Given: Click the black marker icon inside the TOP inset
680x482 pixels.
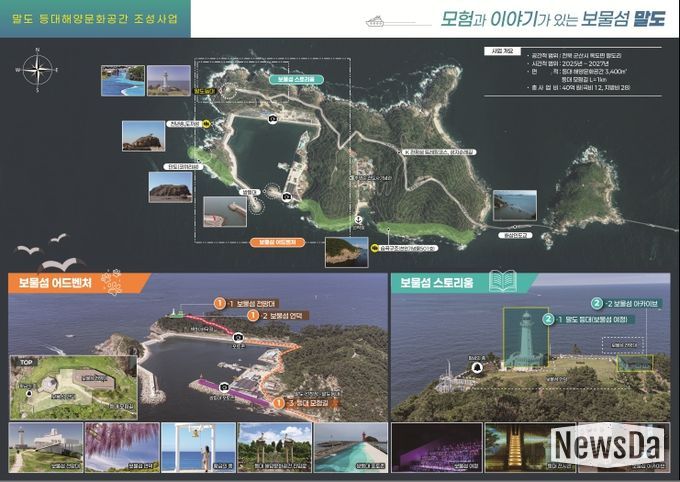Looking at the screenshot, I should pyautogui.click(x=29, y=393).
